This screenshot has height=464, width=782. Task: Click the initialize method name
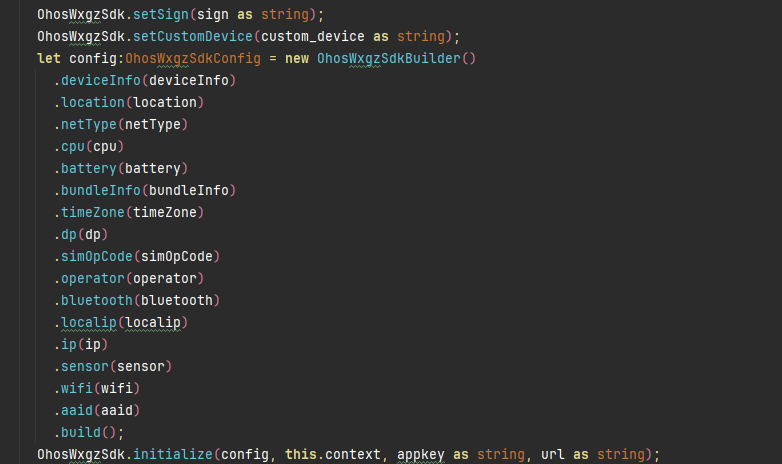[173, 454]
